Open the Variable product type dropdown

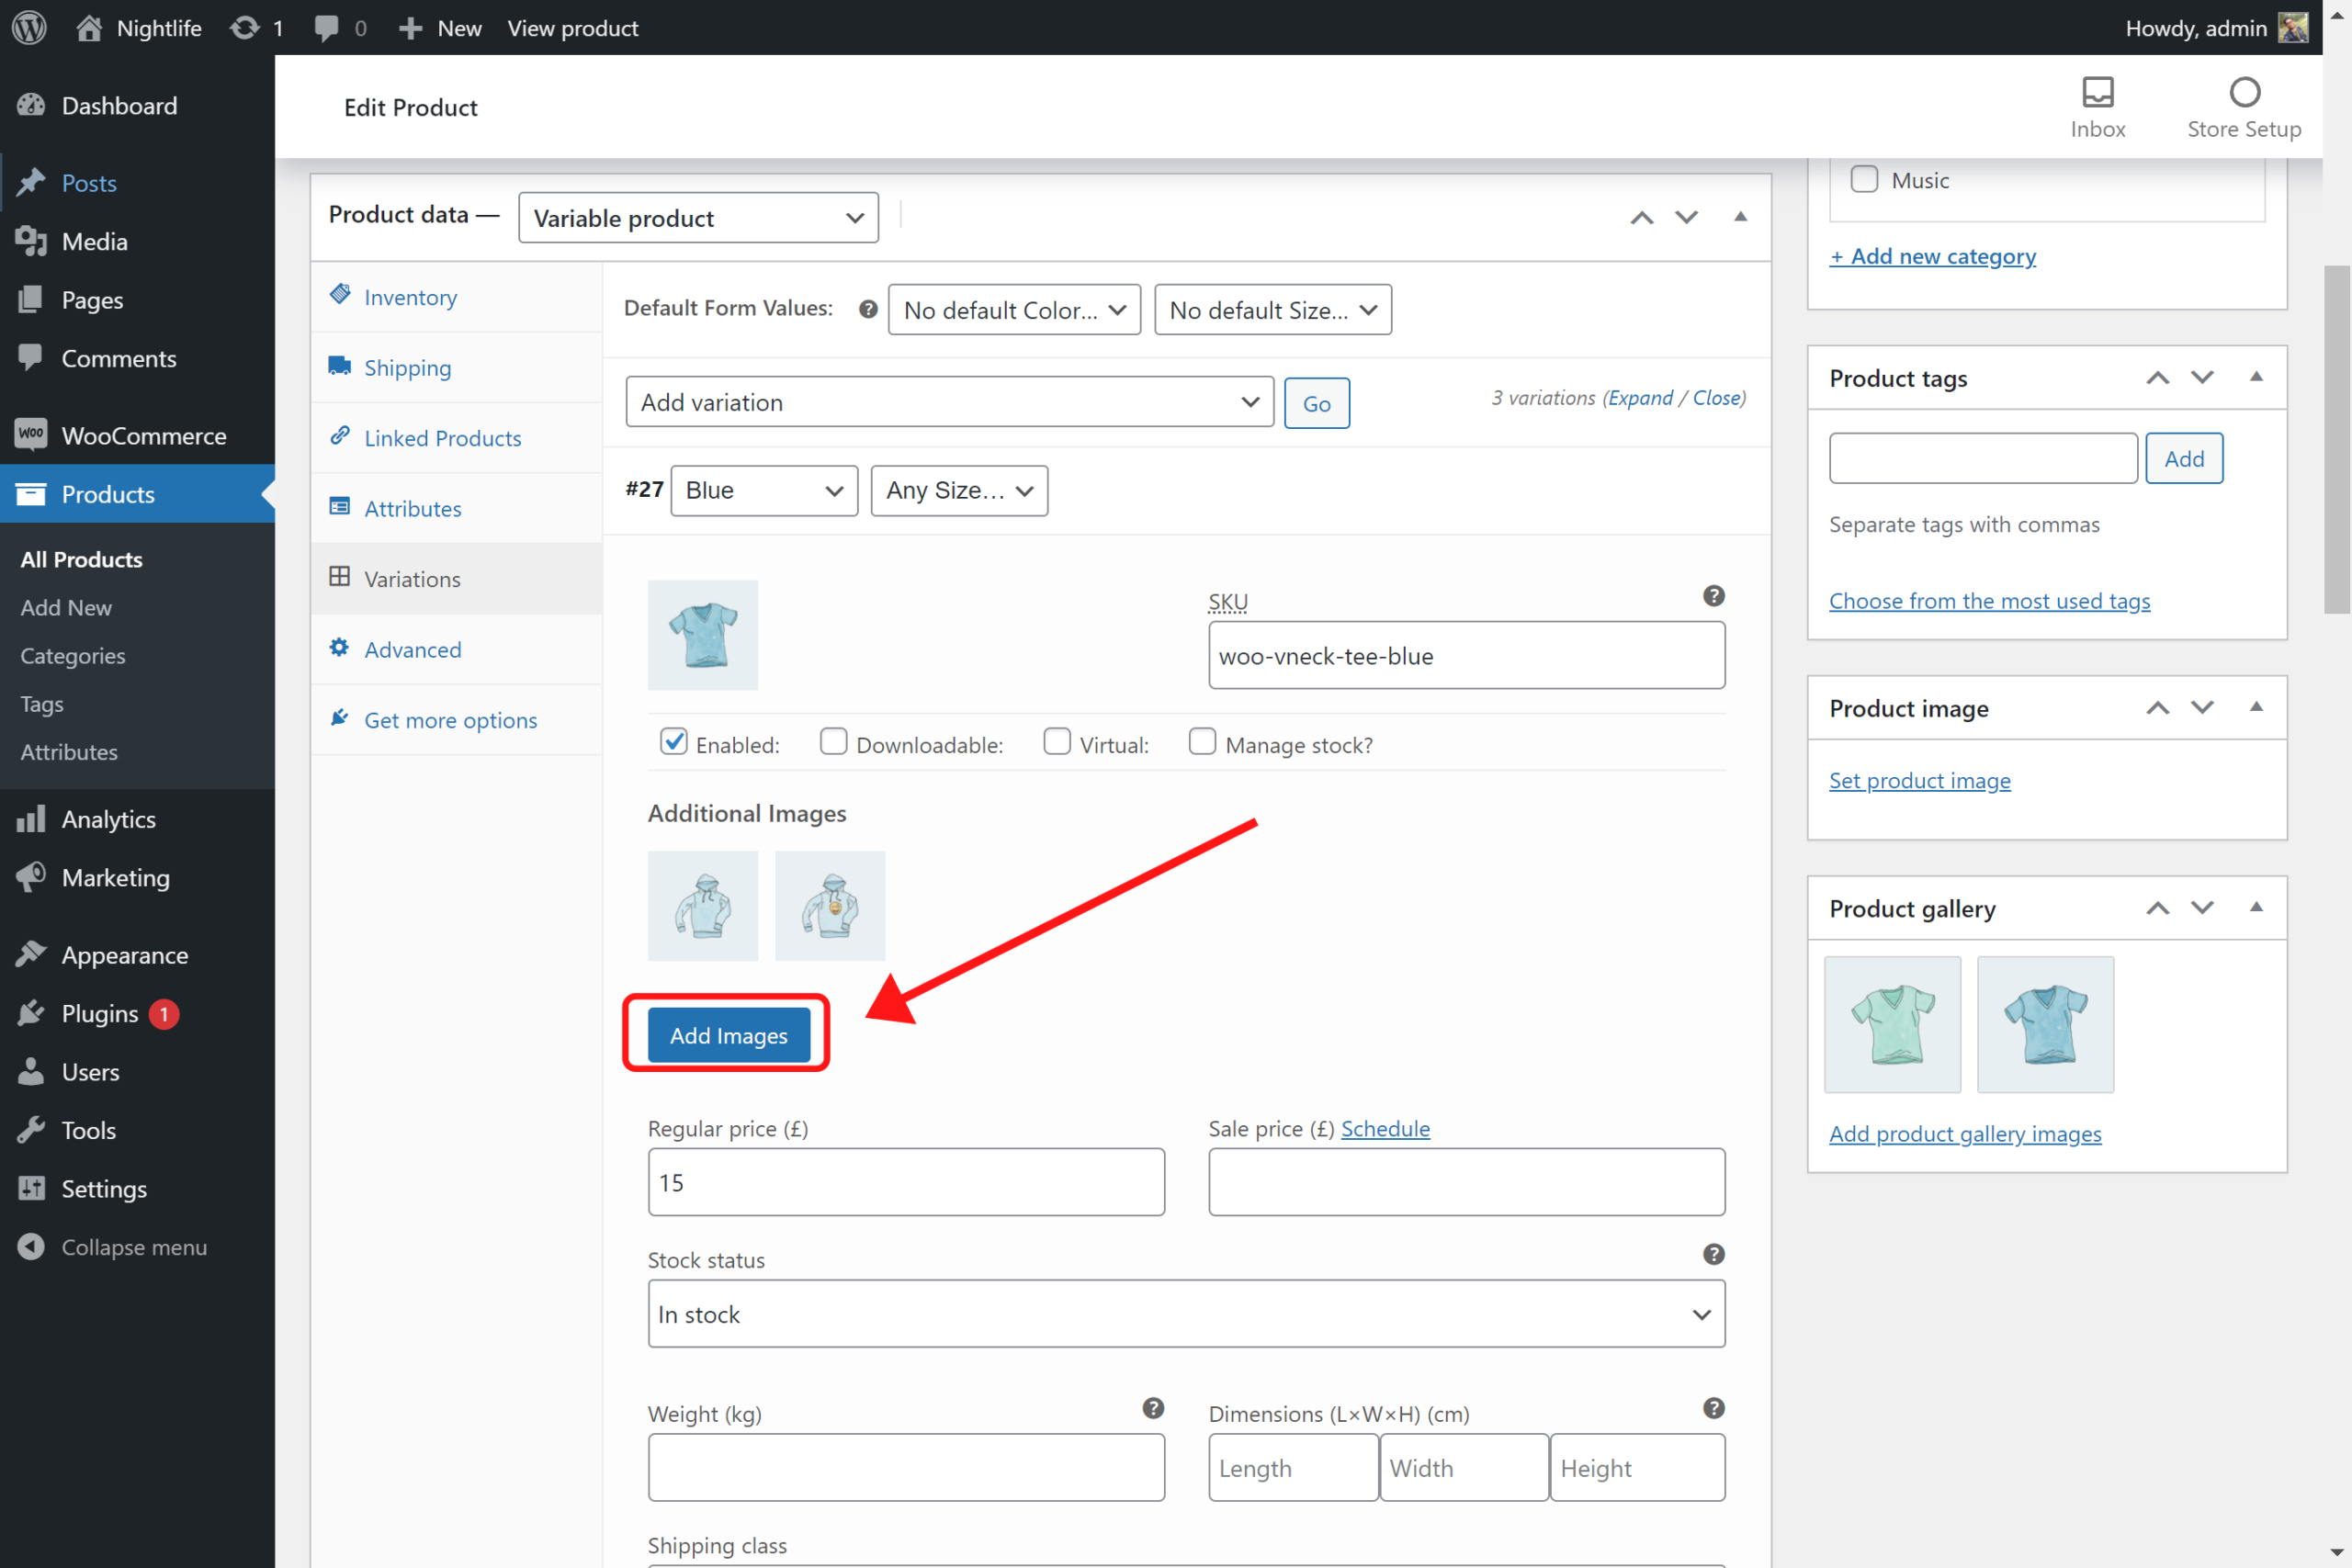pos(698,218)
